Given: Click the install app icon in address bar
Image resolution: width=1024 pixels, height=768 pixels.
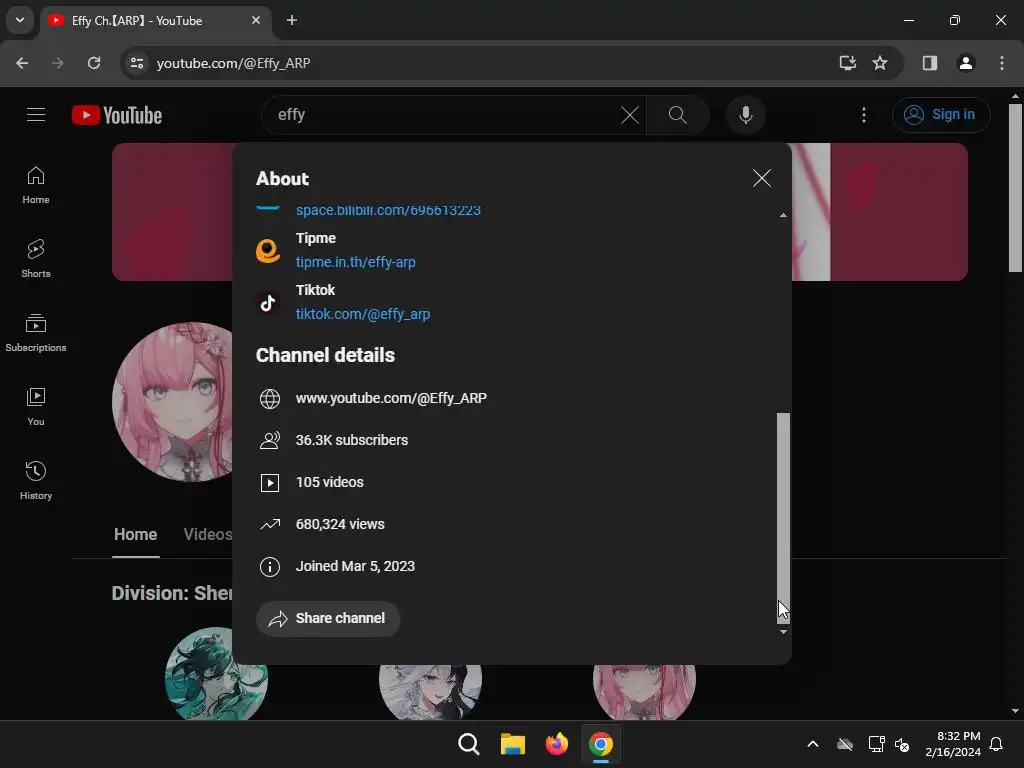Looking at the screenshot, I should coord(847,63).
